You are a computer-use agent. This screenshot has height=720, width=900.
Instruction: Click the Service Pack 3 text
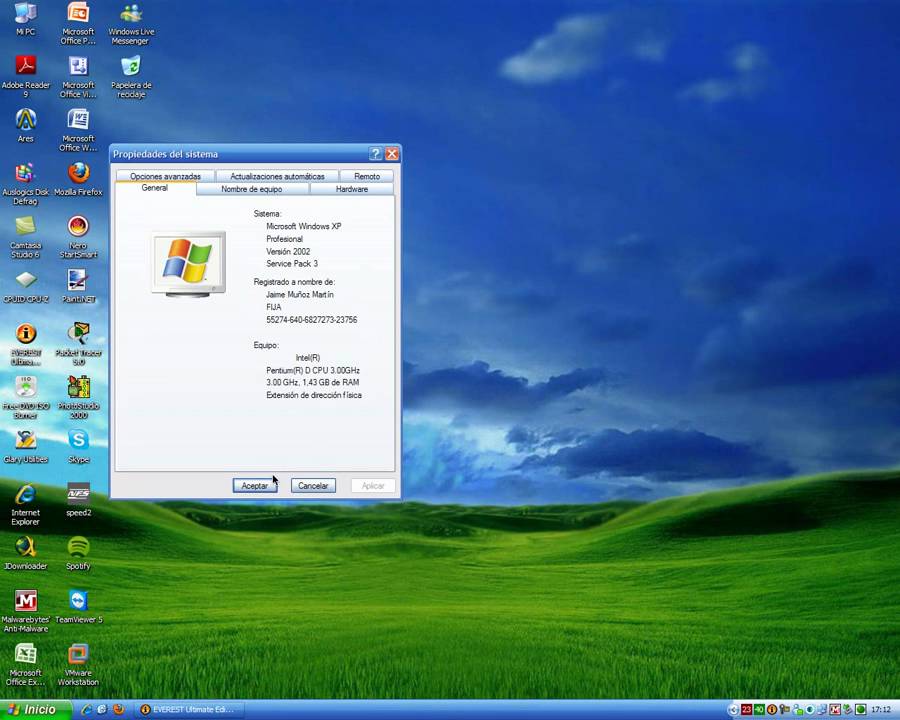[x=292, y=264]
